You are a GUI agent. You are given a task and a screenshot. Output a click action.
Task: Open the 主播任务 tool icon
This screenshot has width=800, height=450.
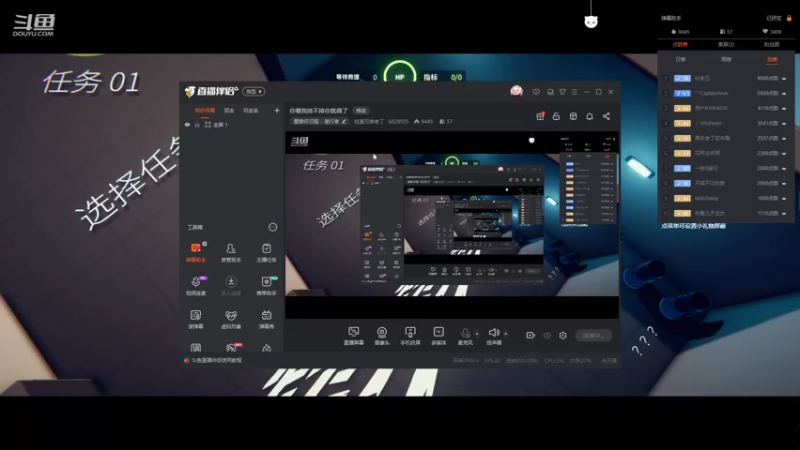coord(266,252)
